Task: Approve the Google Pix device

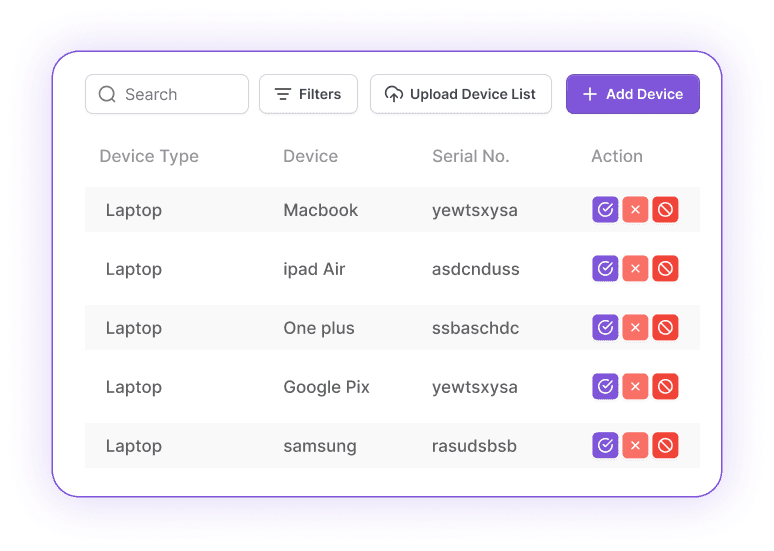Action: pos(605,387)
